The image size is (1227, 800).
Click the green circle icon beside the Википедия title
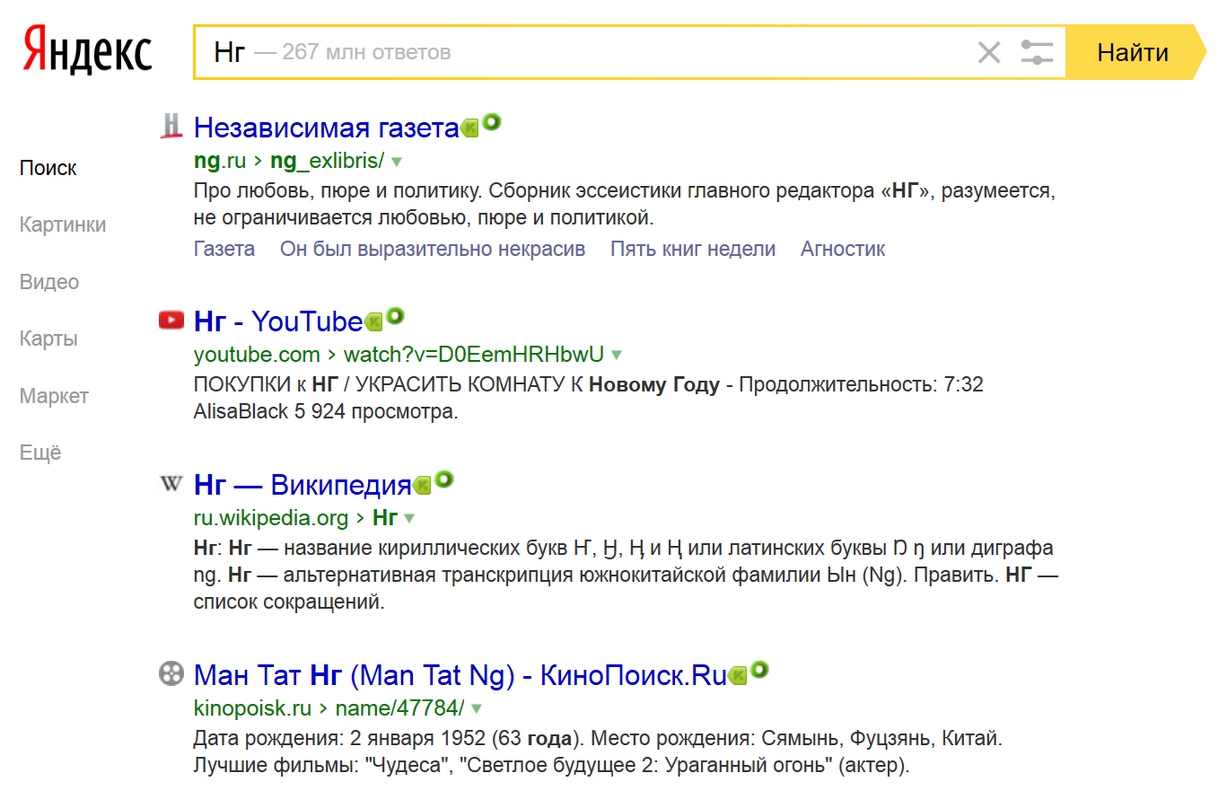click(x=444, y=480)
